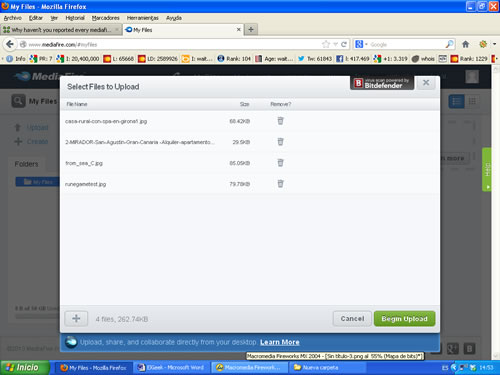500x375 pixels.
Task: Open the Herramientas menu
Action: coord(143,18)
